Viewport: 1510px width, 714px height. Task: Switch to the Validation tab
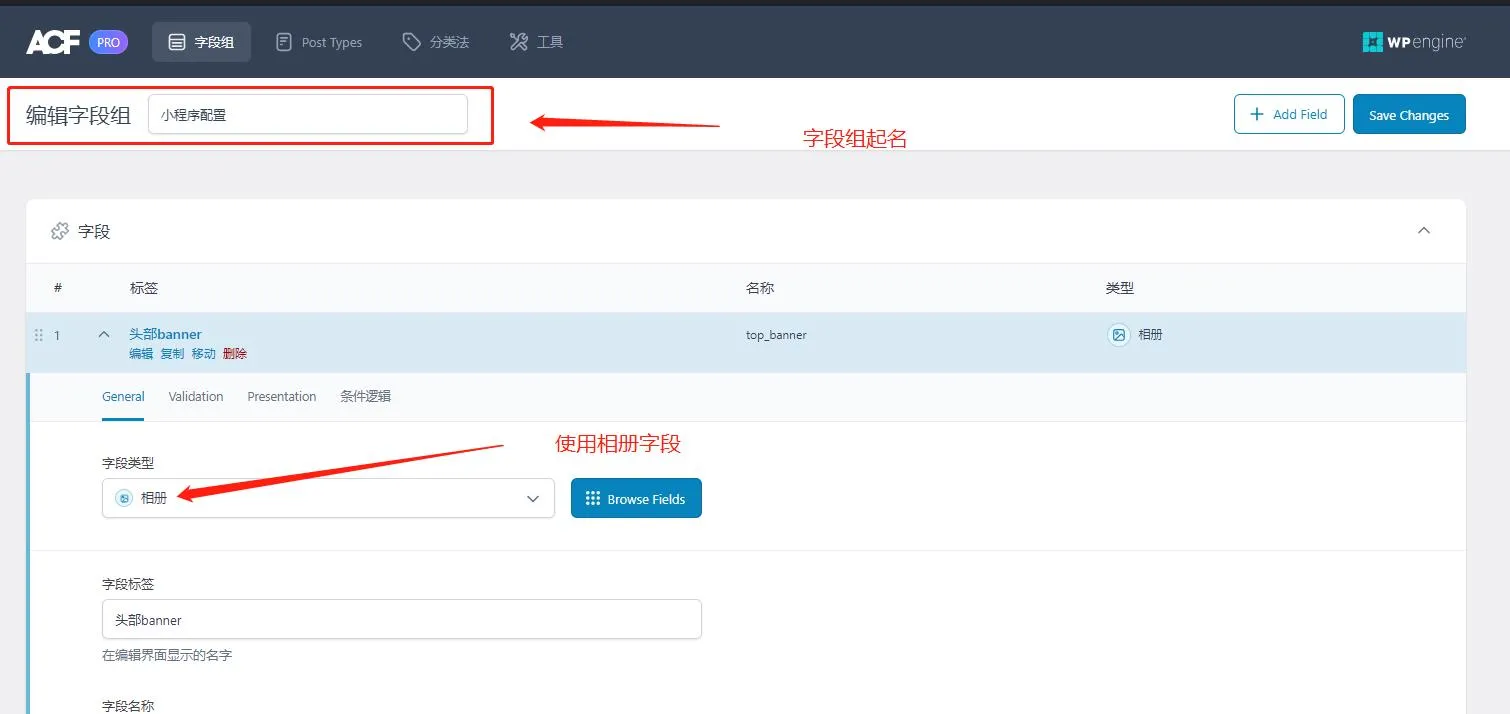point(196,397)
